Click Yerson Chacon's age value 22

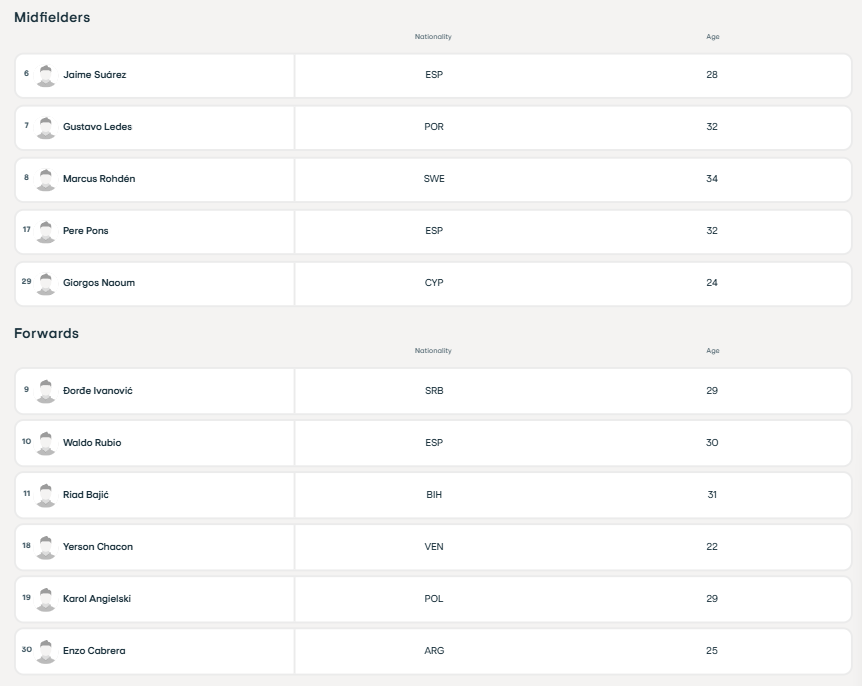pyautogui.click(x=712, y=547)
